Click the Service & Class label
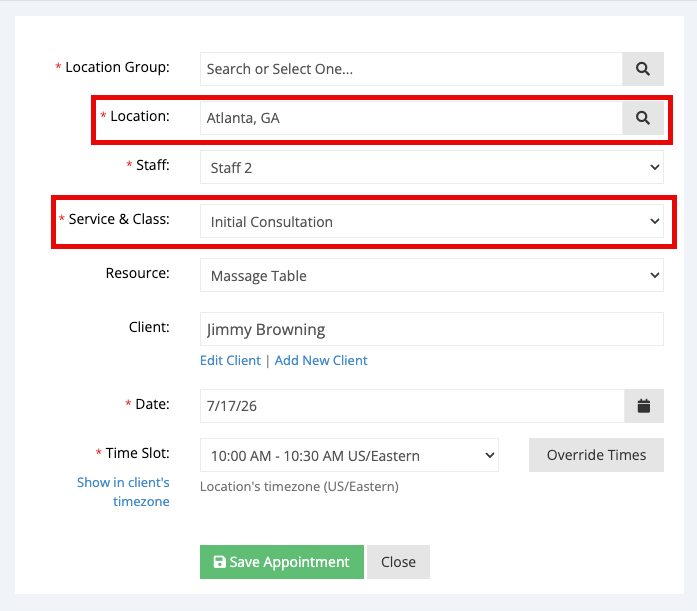 pyautogui.click(x=119, y=219)
